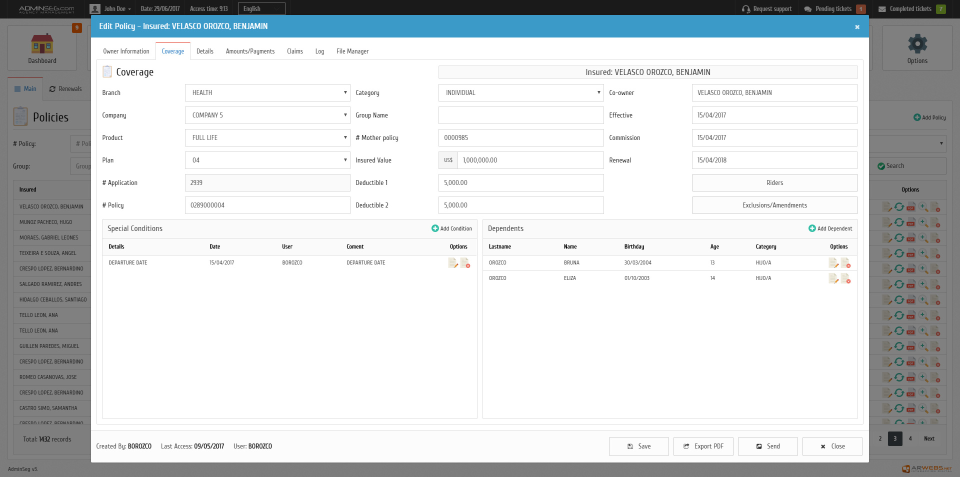This screenshot has height=477, width=960.
Task: Edit dependent ELIZA OROZCO
Action: coord(834,279)
